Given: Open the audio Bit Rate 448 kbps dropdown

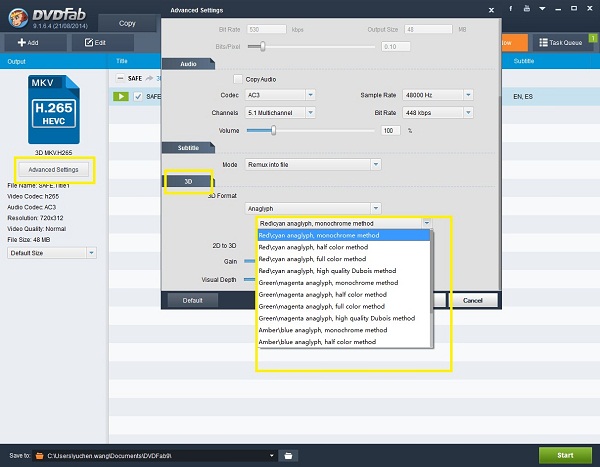Looking at the screenshot, I should [438, 113].
